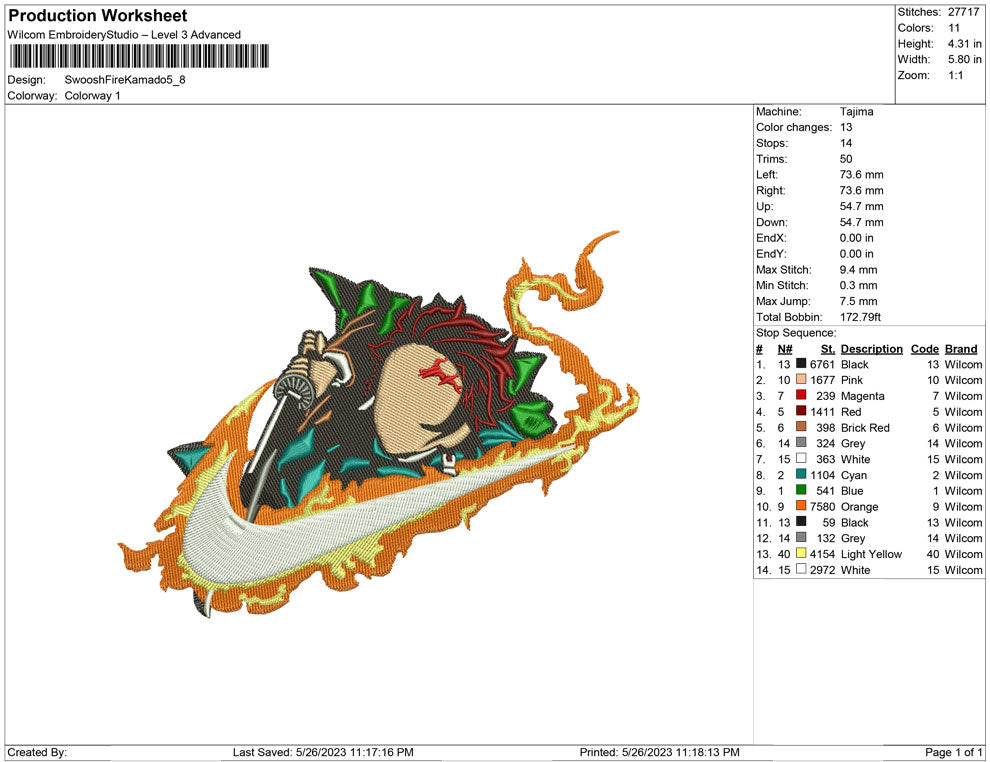This screenshot has width=990, height=762.
Task: Pick the green swatch labeled Blue
Action: (801, 490)
